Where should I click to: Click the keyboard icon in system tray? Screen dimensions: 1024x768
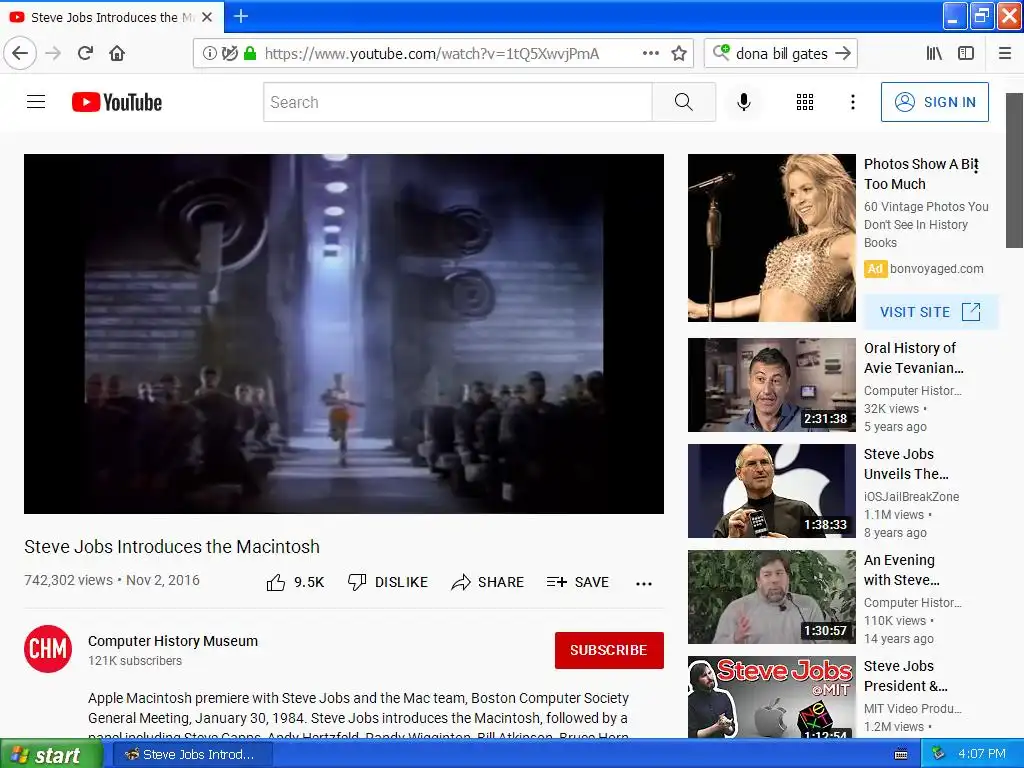coord(901,754)
